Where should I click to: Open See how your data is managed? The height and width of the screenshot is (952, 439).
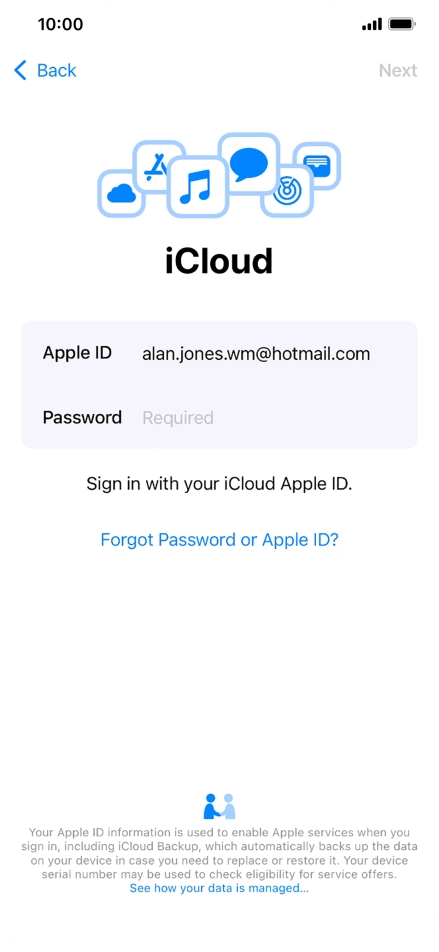[x=219, y=888]
